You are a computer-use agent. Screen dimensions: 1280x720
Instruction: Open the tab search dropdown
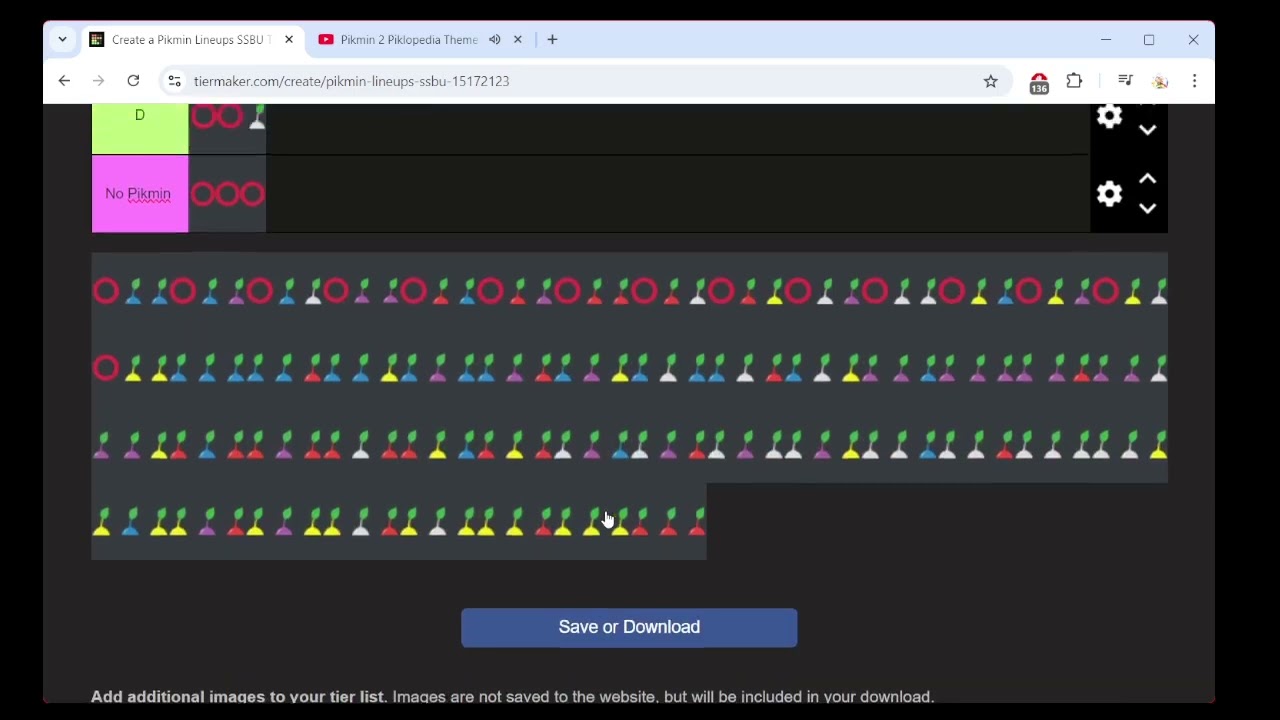[62, 40]
